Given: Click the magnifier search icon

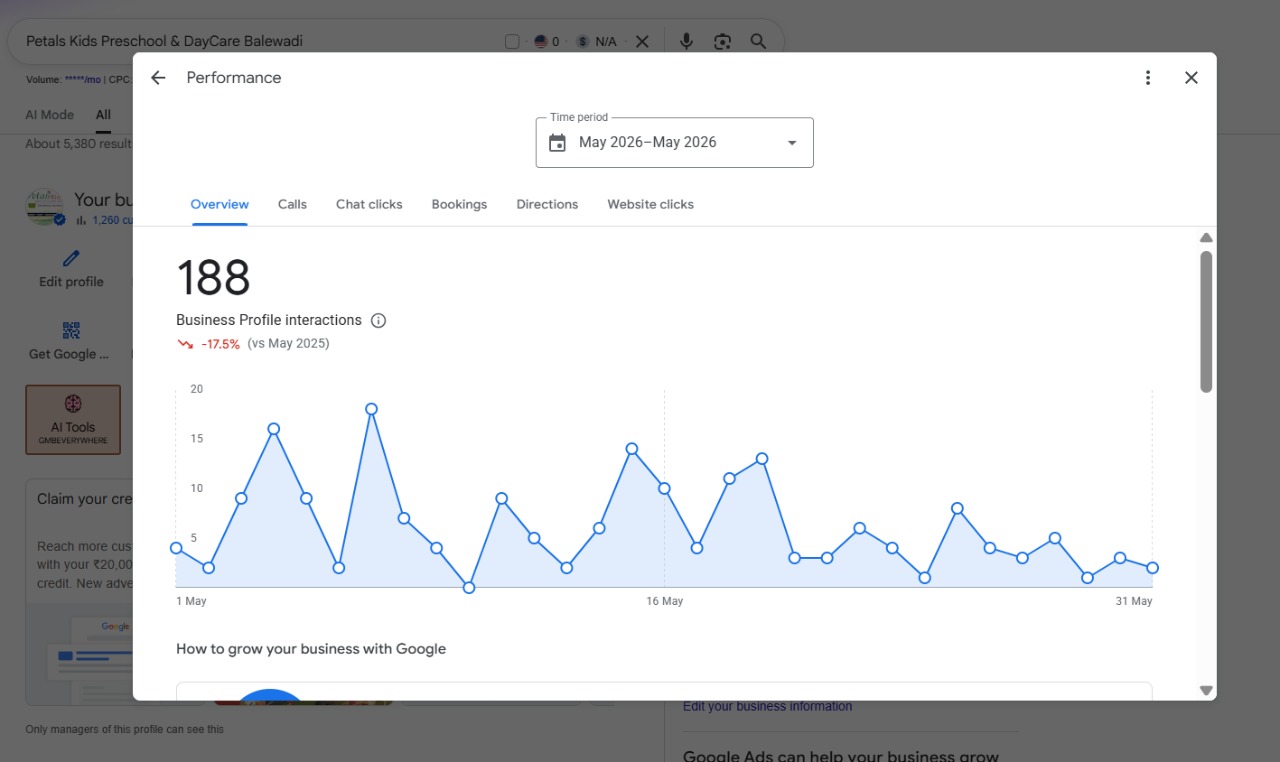Looking at the screenshot, I should click(758, 41).
